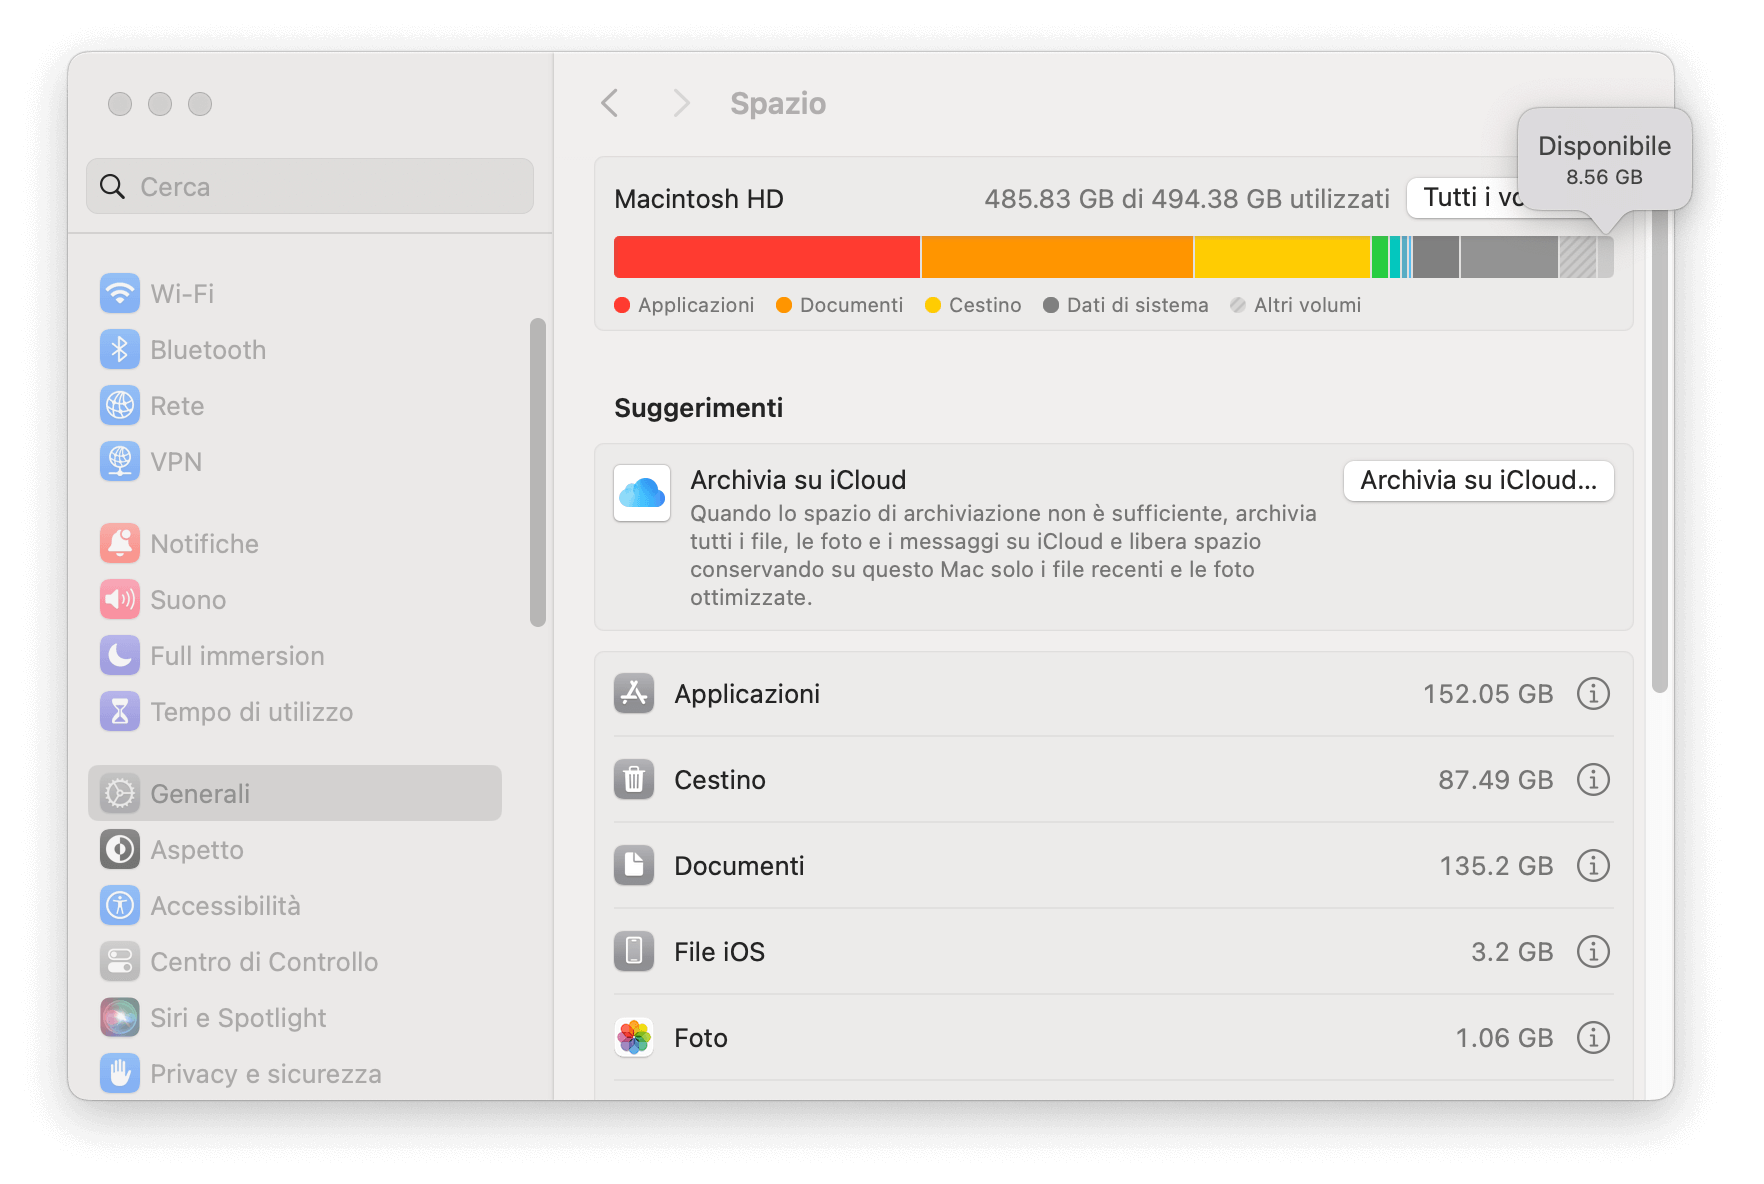
Task: Click the Suggerimenti heading
Action: click(699, 408)
